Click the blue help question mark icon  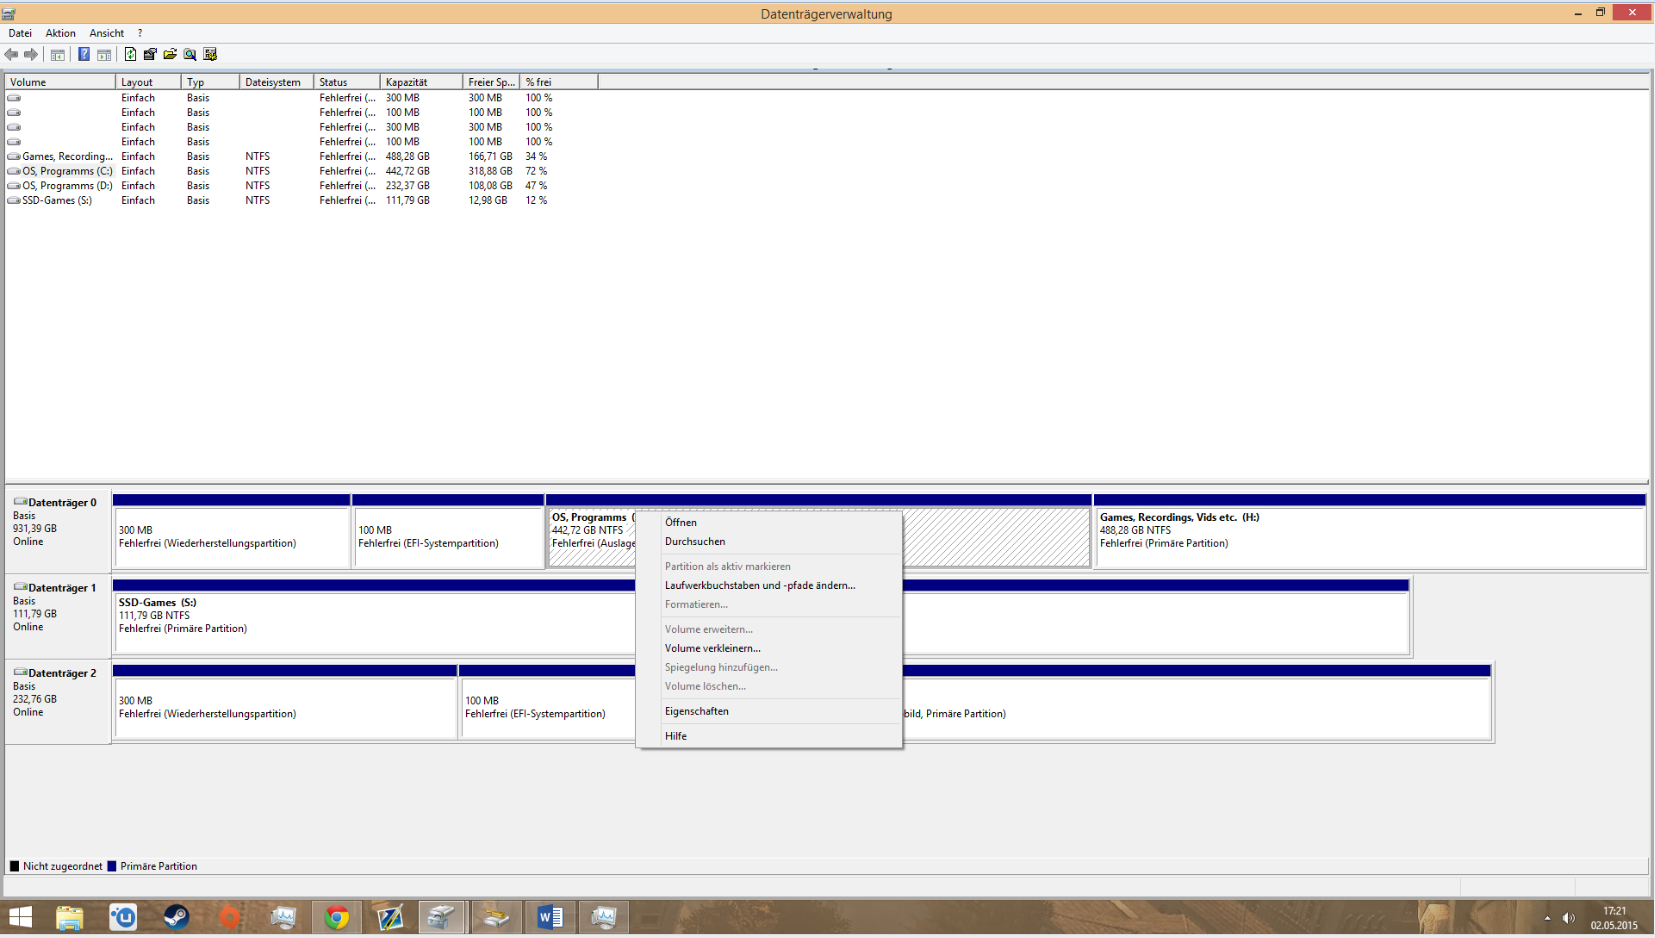pos(84,55)
